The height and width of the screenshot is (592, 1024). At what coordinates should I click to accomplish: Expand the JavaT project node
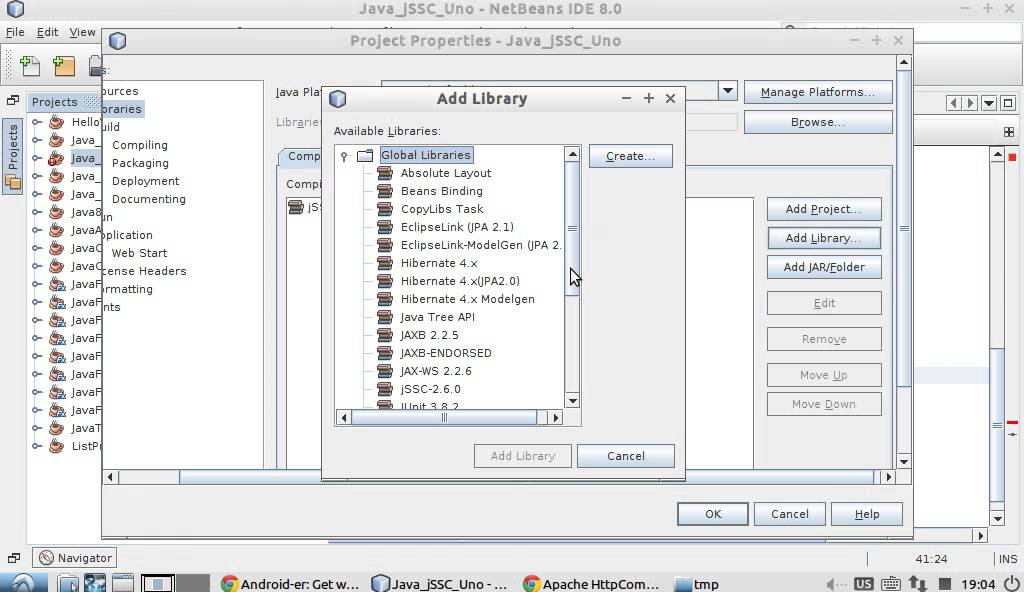click(x=37, y=428)
